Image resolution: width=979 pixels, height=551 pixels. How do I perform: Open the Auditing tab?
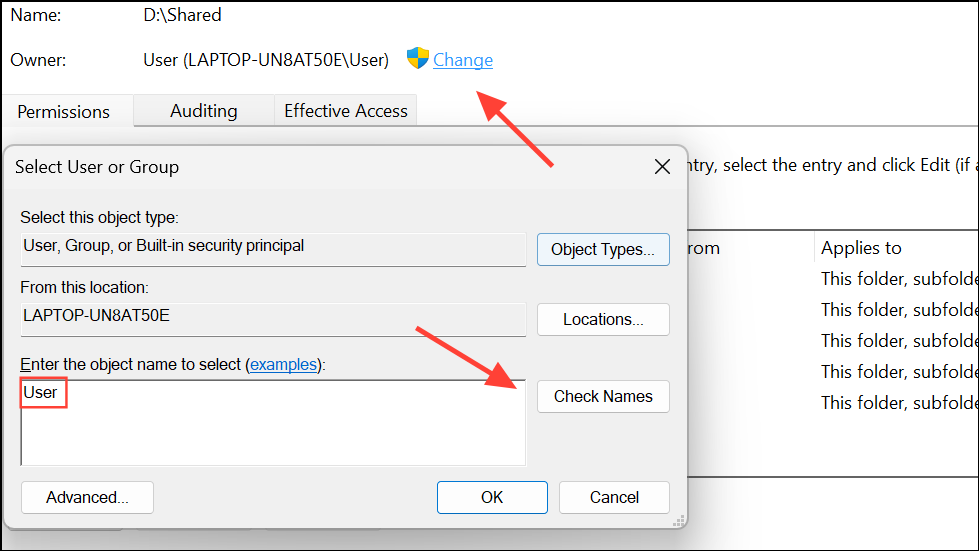(x=204, y=111)
